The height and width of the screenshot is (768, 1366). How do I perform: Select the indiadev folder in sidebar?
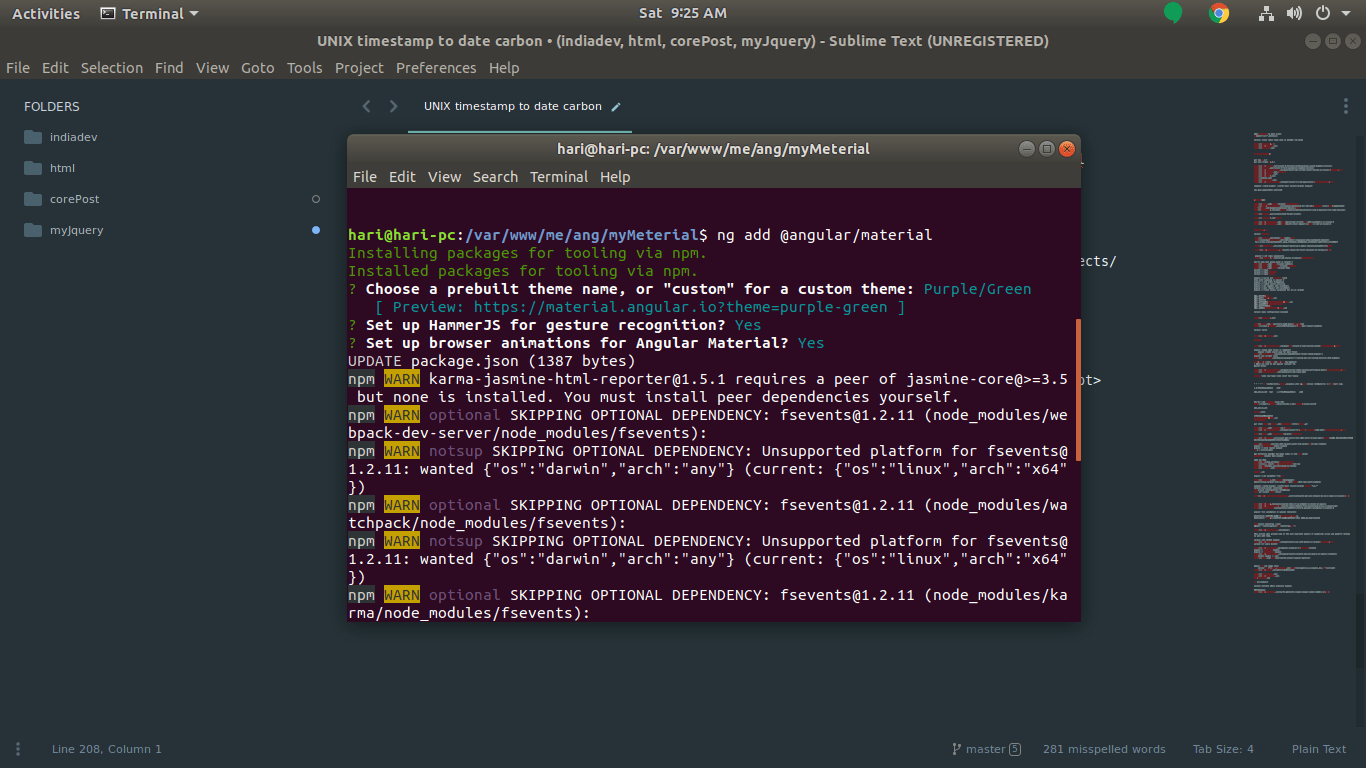click(73, 137)
